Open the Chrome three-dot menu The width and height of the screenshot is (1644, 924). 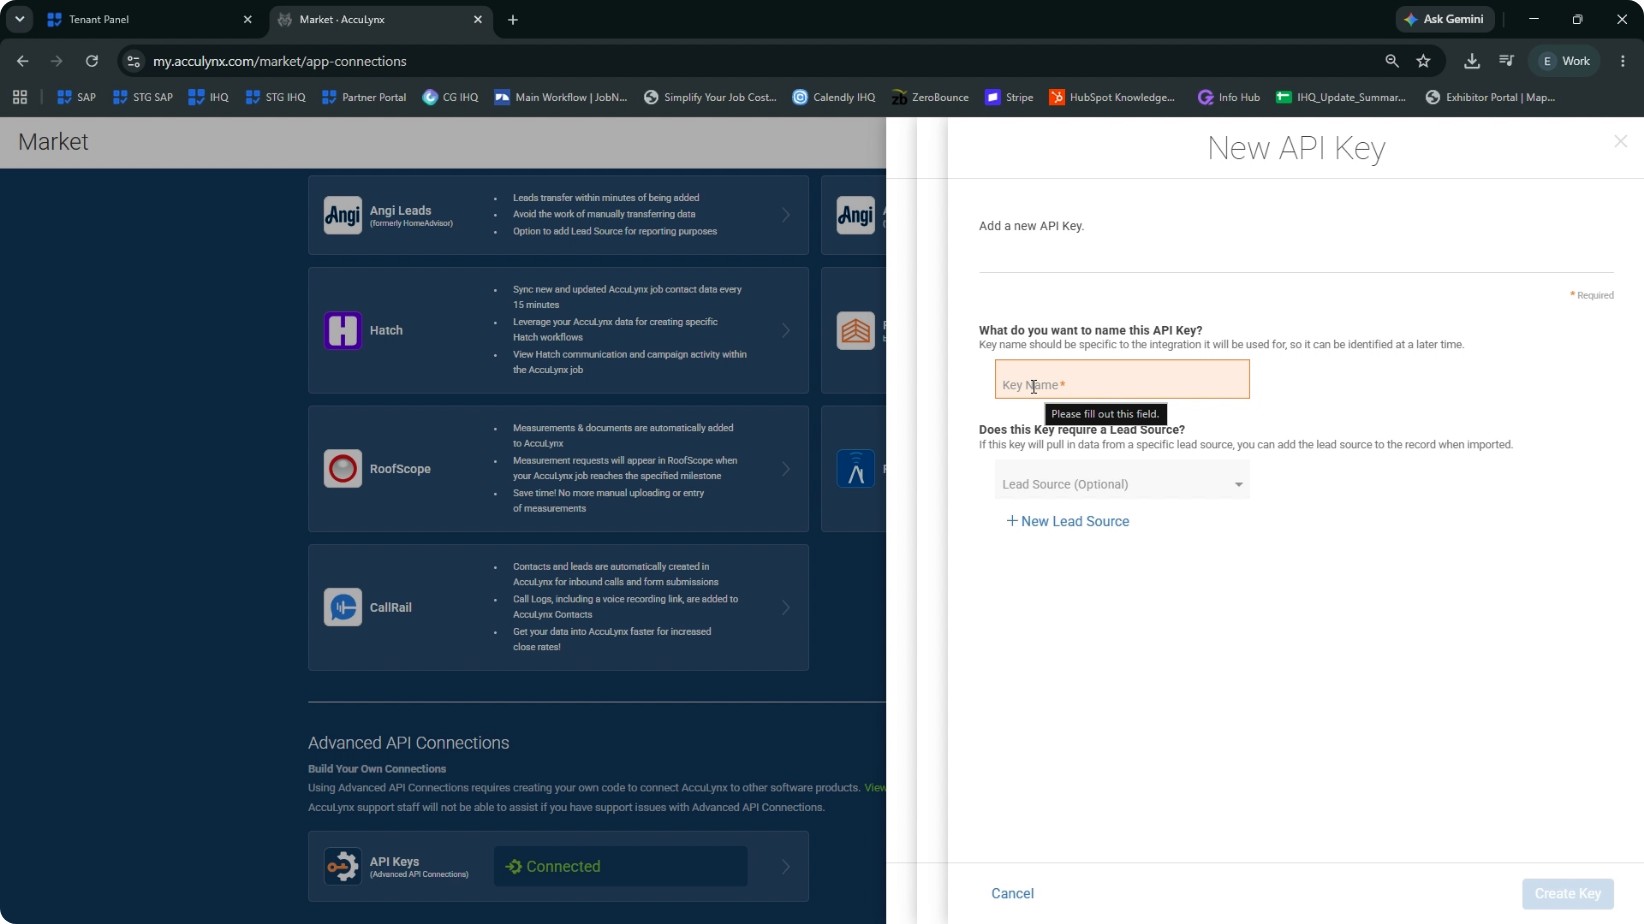(1622, 61)
